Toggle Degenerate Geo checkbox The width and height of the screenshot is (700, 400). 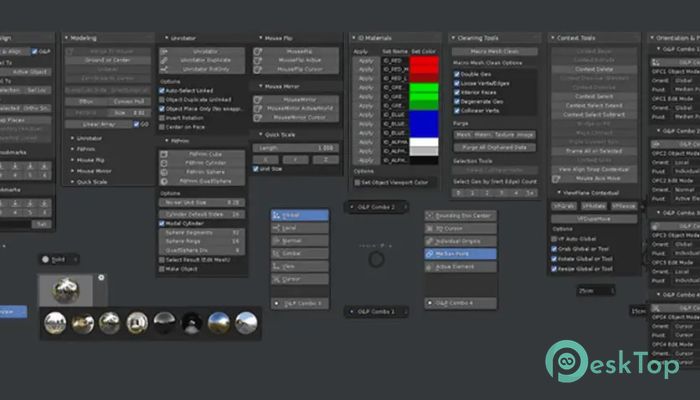pos(457,101)
